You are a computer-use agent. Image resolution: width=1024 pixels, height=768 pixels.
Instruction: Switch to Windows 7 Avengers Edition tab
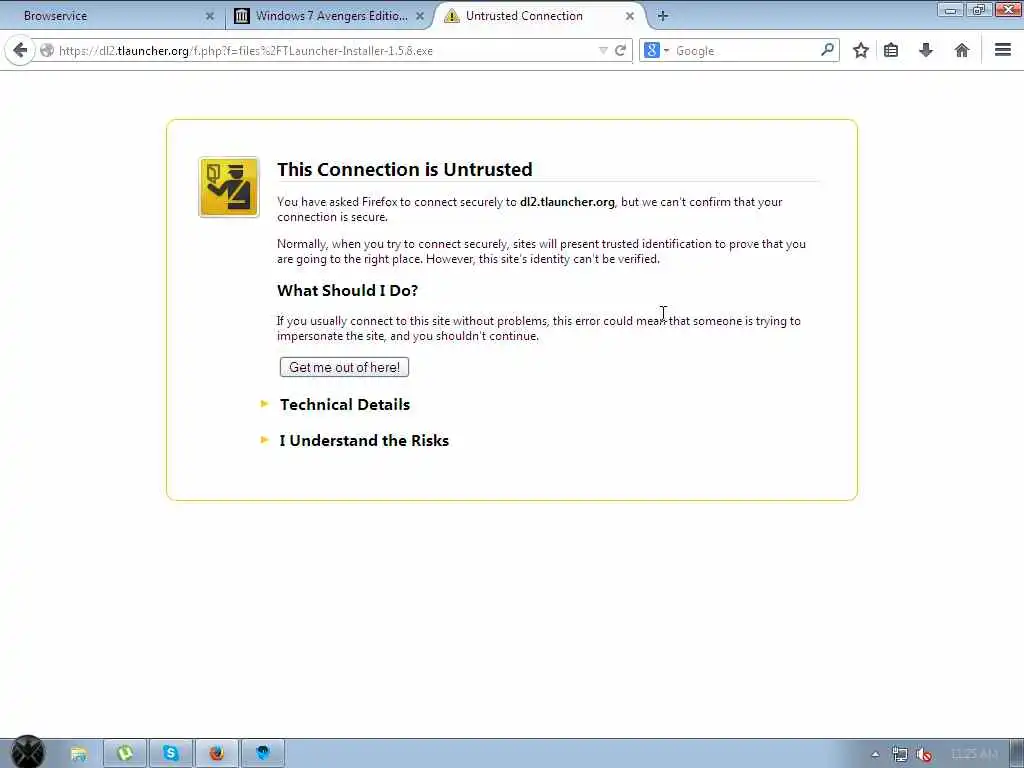[x=329, y=16]
